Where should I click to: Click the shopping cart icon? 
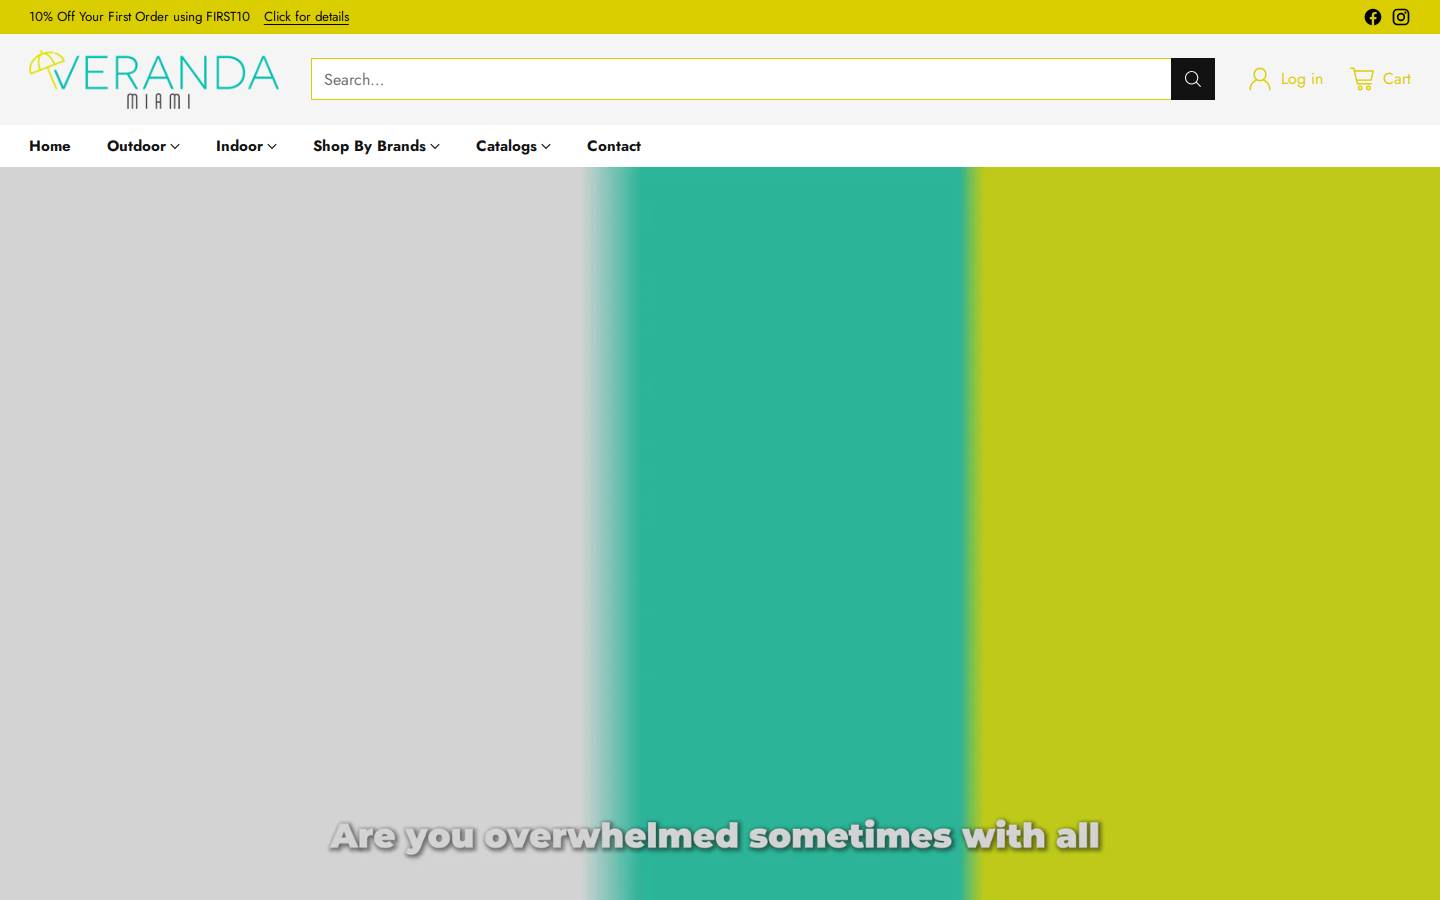tap(1362, 79)
